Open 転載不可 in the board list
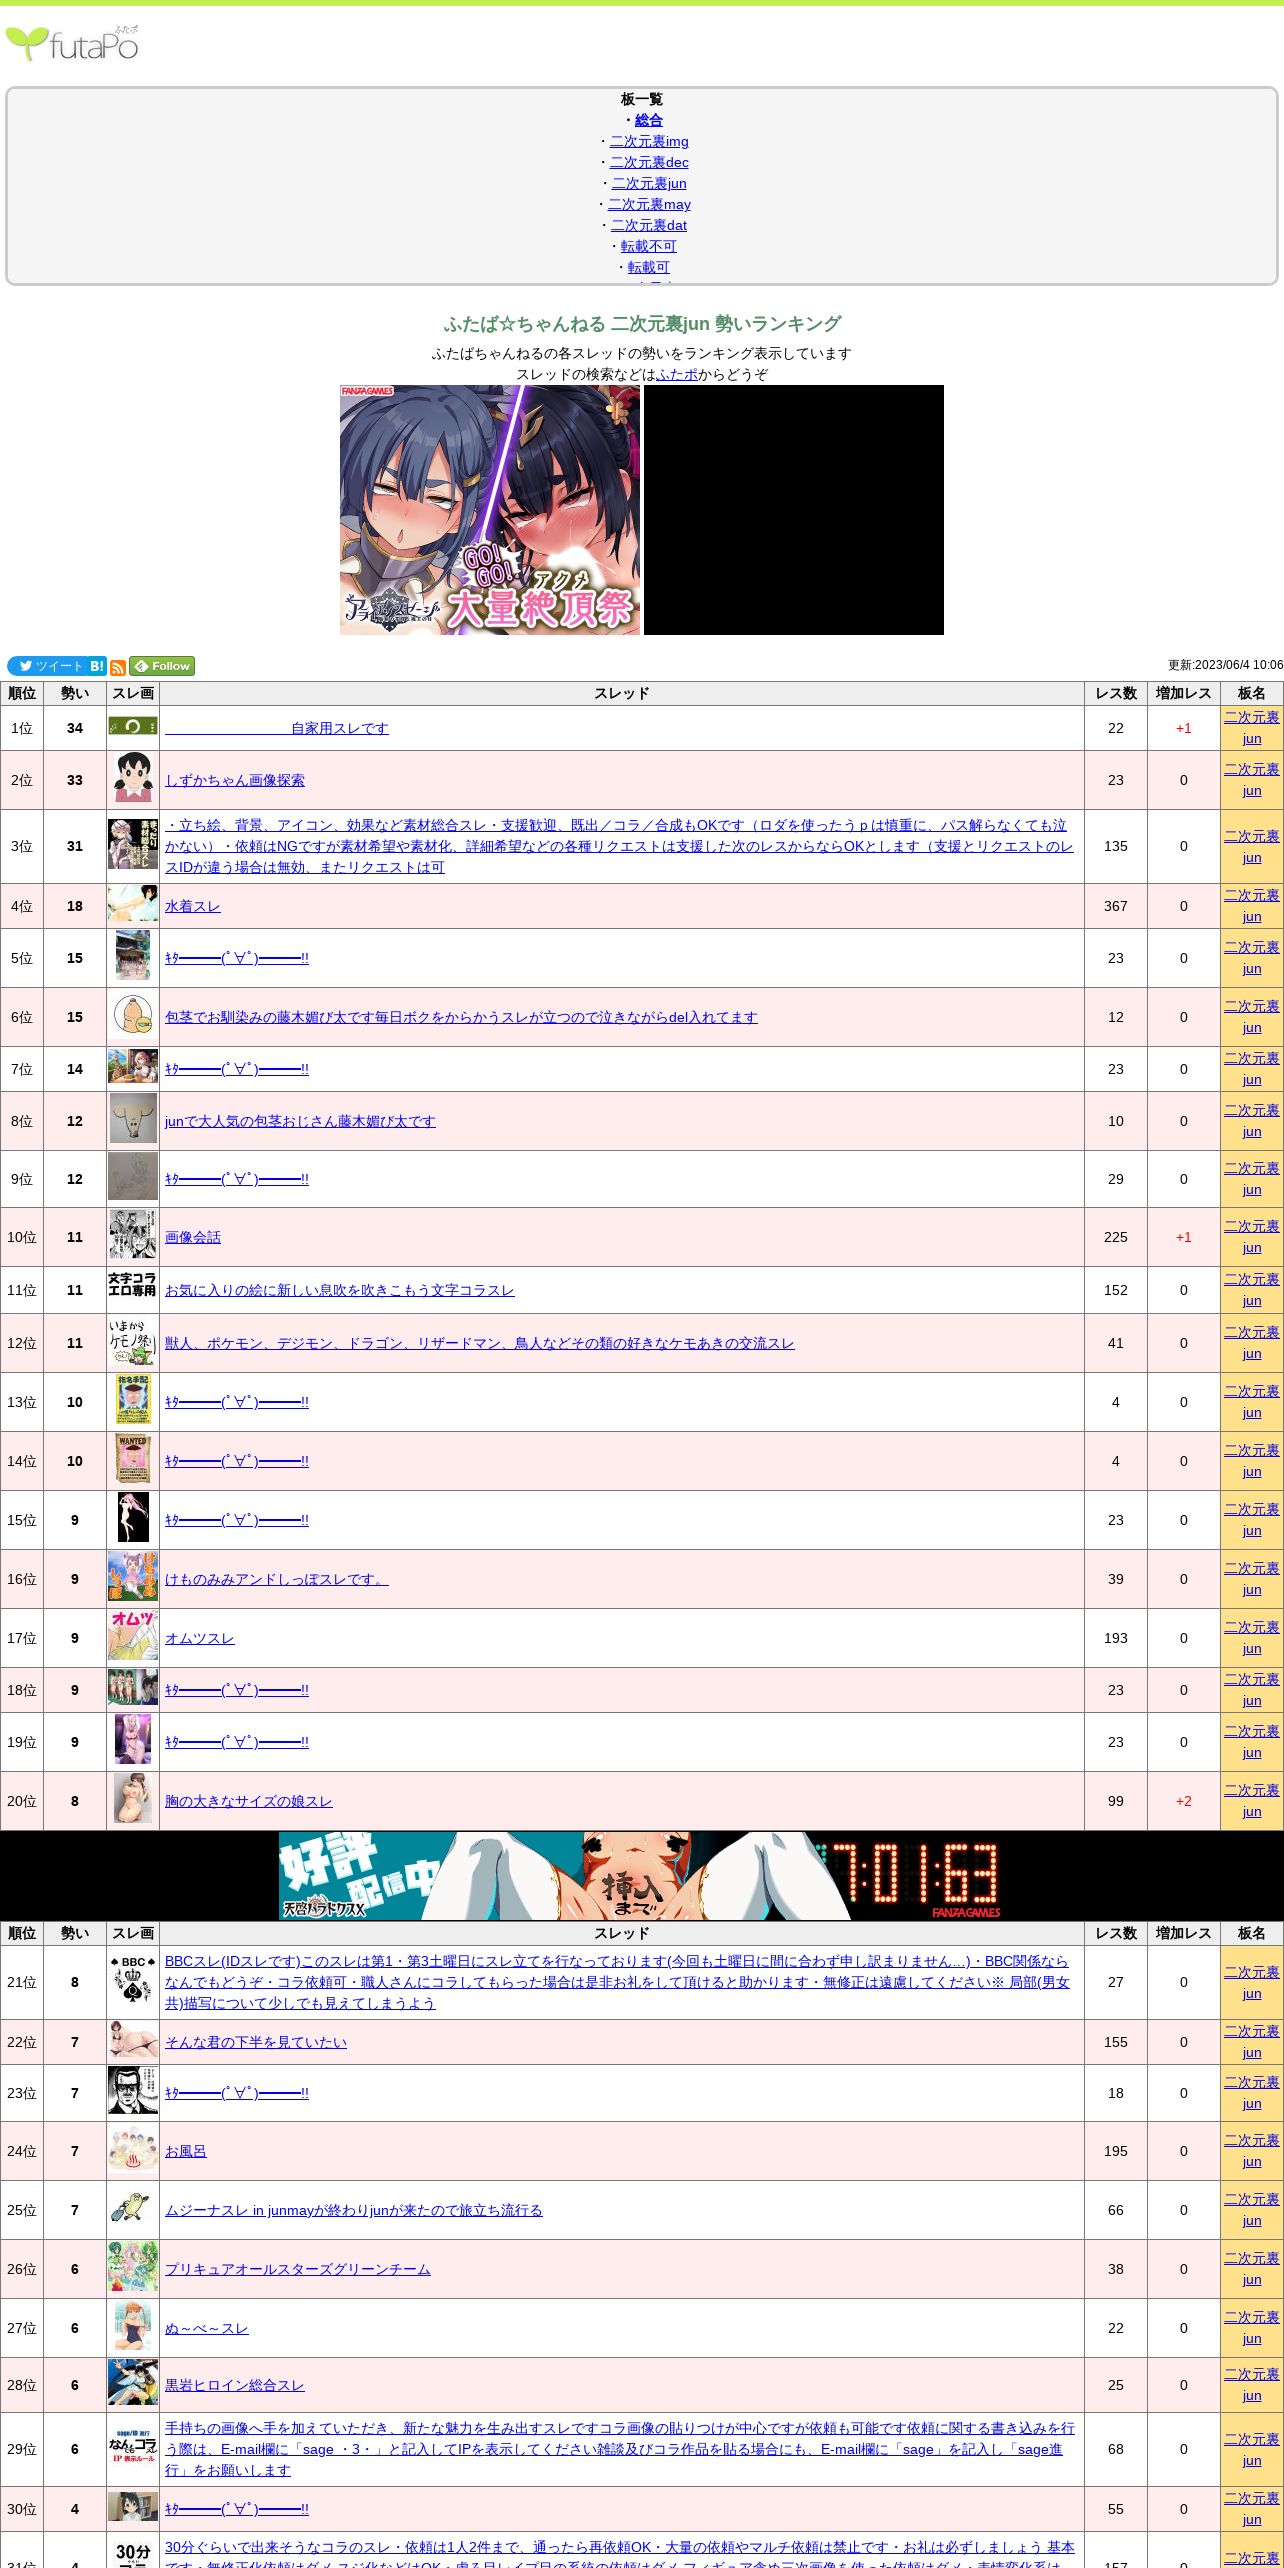 tap(649, 246)
